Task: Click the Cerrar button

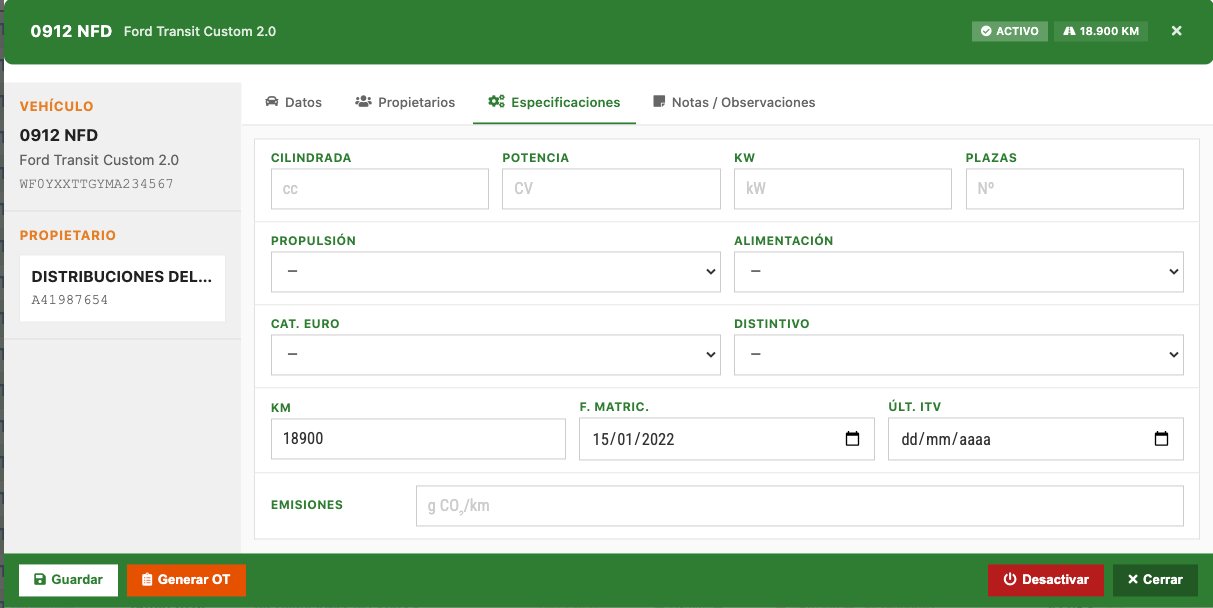Action: (x=1155, y=580)
